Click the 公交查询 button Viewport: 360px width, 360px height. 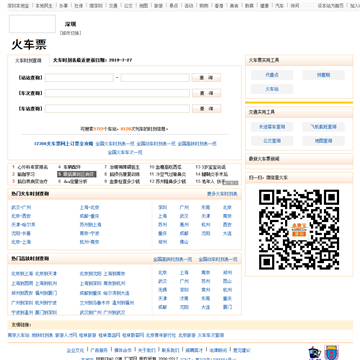click(x=272, y=141)
